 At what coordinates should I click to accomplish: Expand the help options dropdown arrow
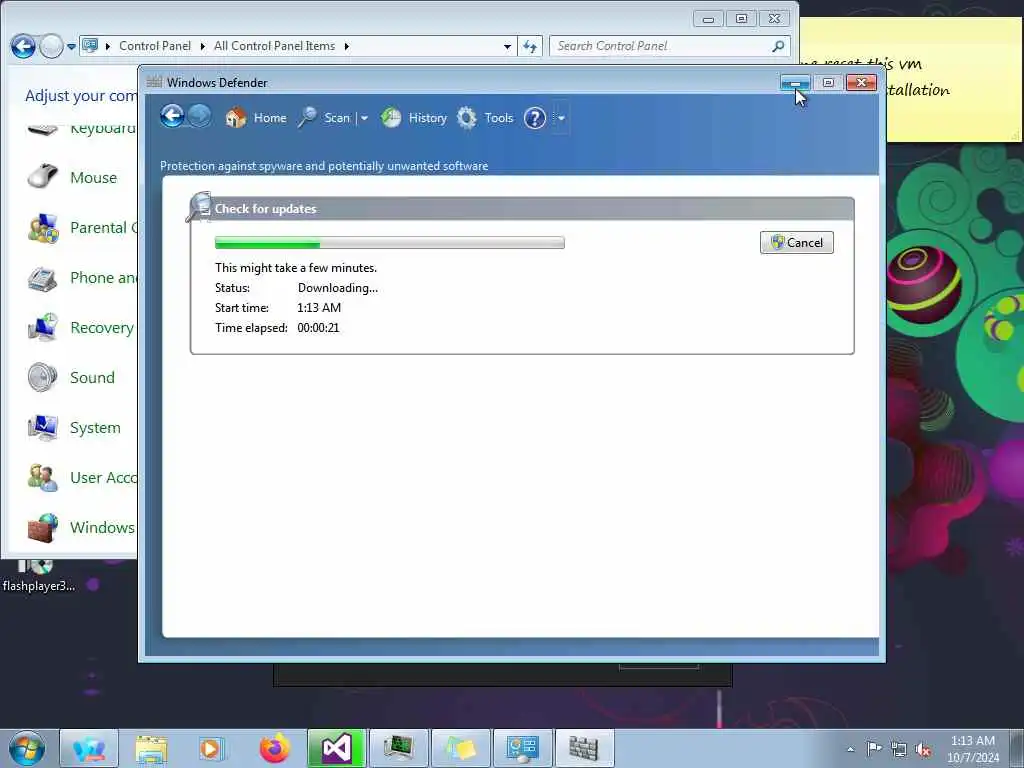[561, 119]
